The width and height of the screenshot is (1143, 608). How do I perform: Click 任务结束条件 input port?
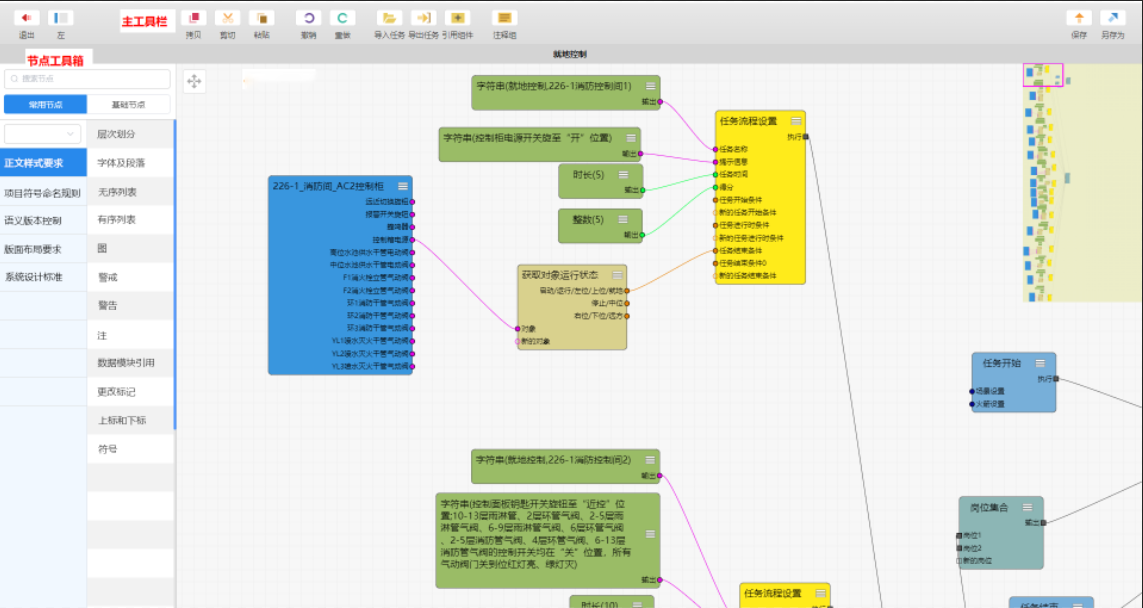click(x=716, y=250)
